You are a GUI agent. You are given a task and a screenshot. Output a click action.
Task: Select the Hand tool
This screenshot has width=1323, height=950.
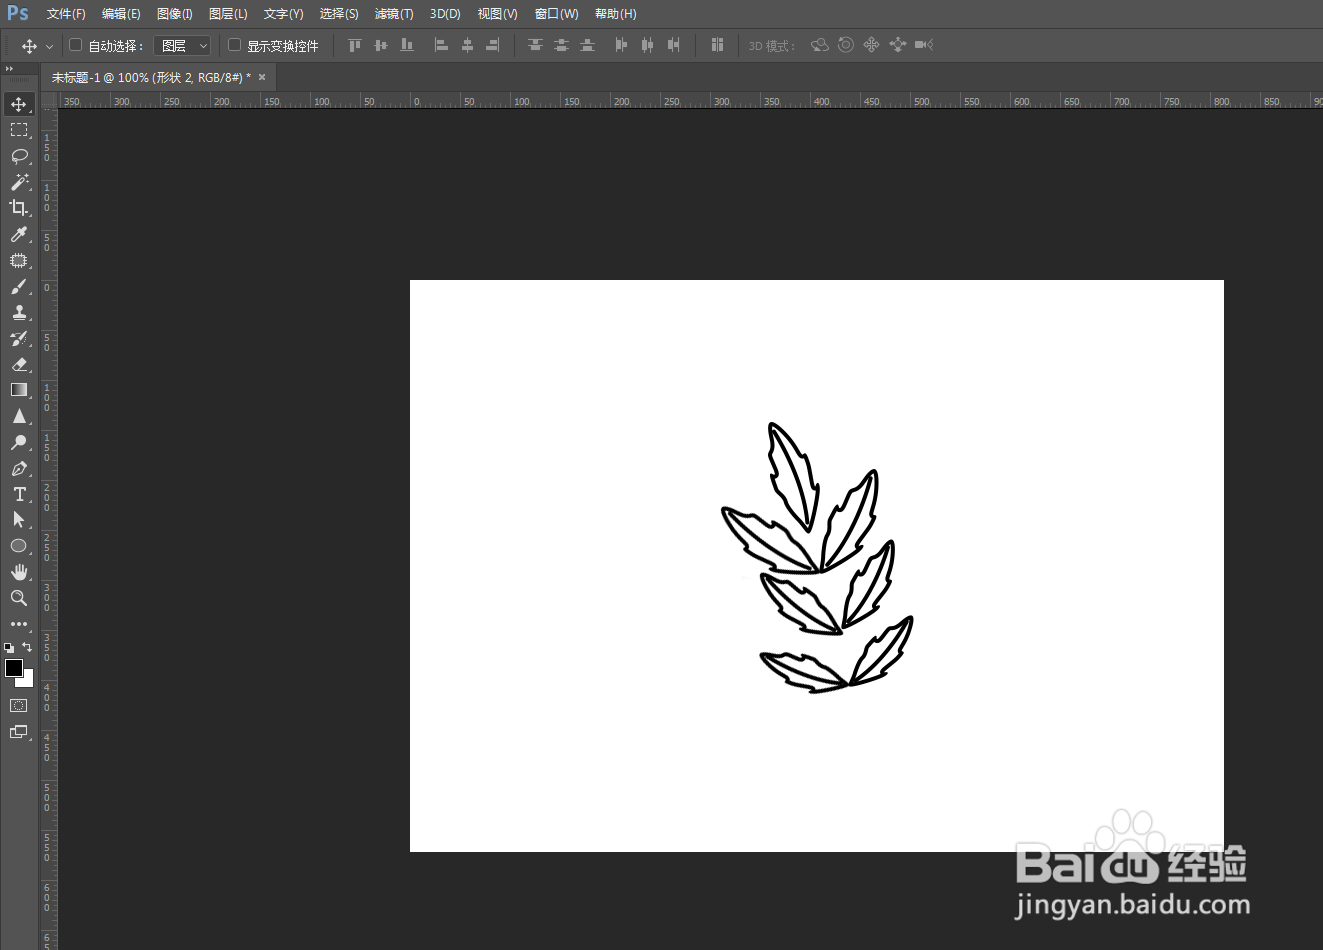19,572
